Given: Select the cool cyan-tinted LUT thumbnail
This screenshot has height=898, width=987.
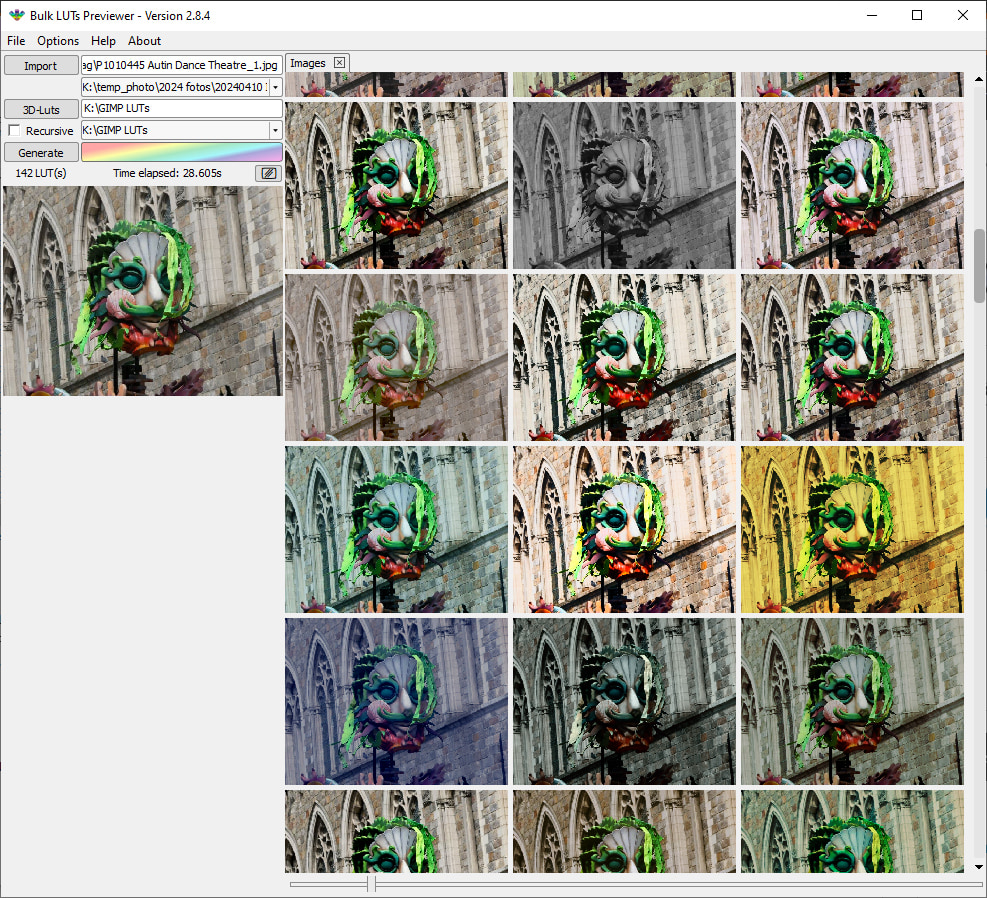Looking at the screenshot, I should click(x=396, y=529).
